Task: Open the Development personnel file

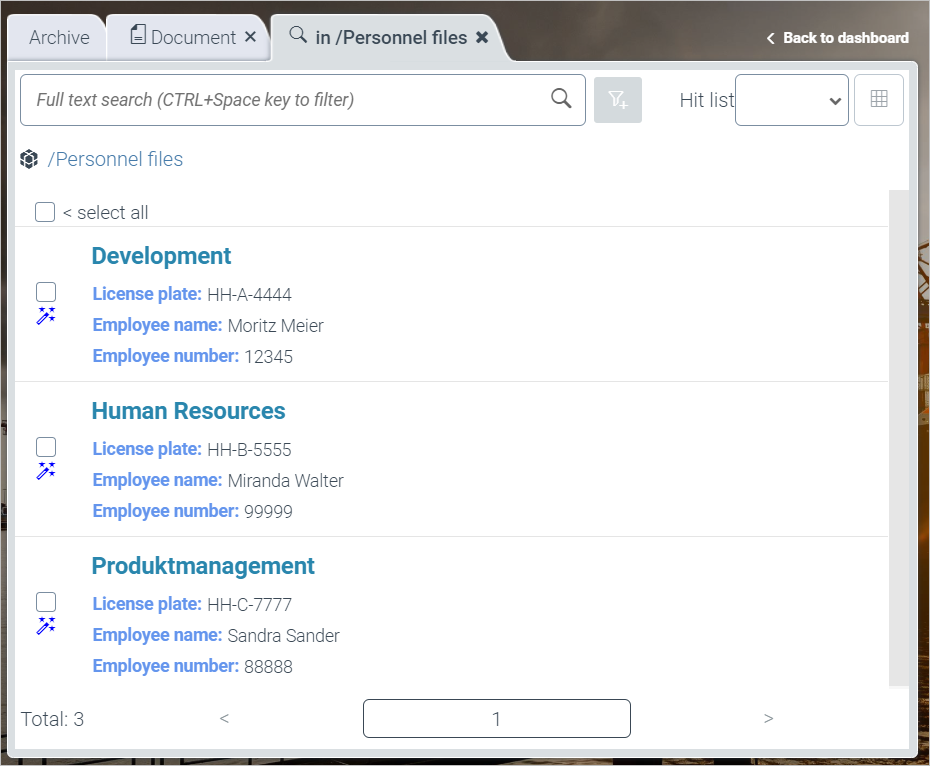Action: point(161,256)
